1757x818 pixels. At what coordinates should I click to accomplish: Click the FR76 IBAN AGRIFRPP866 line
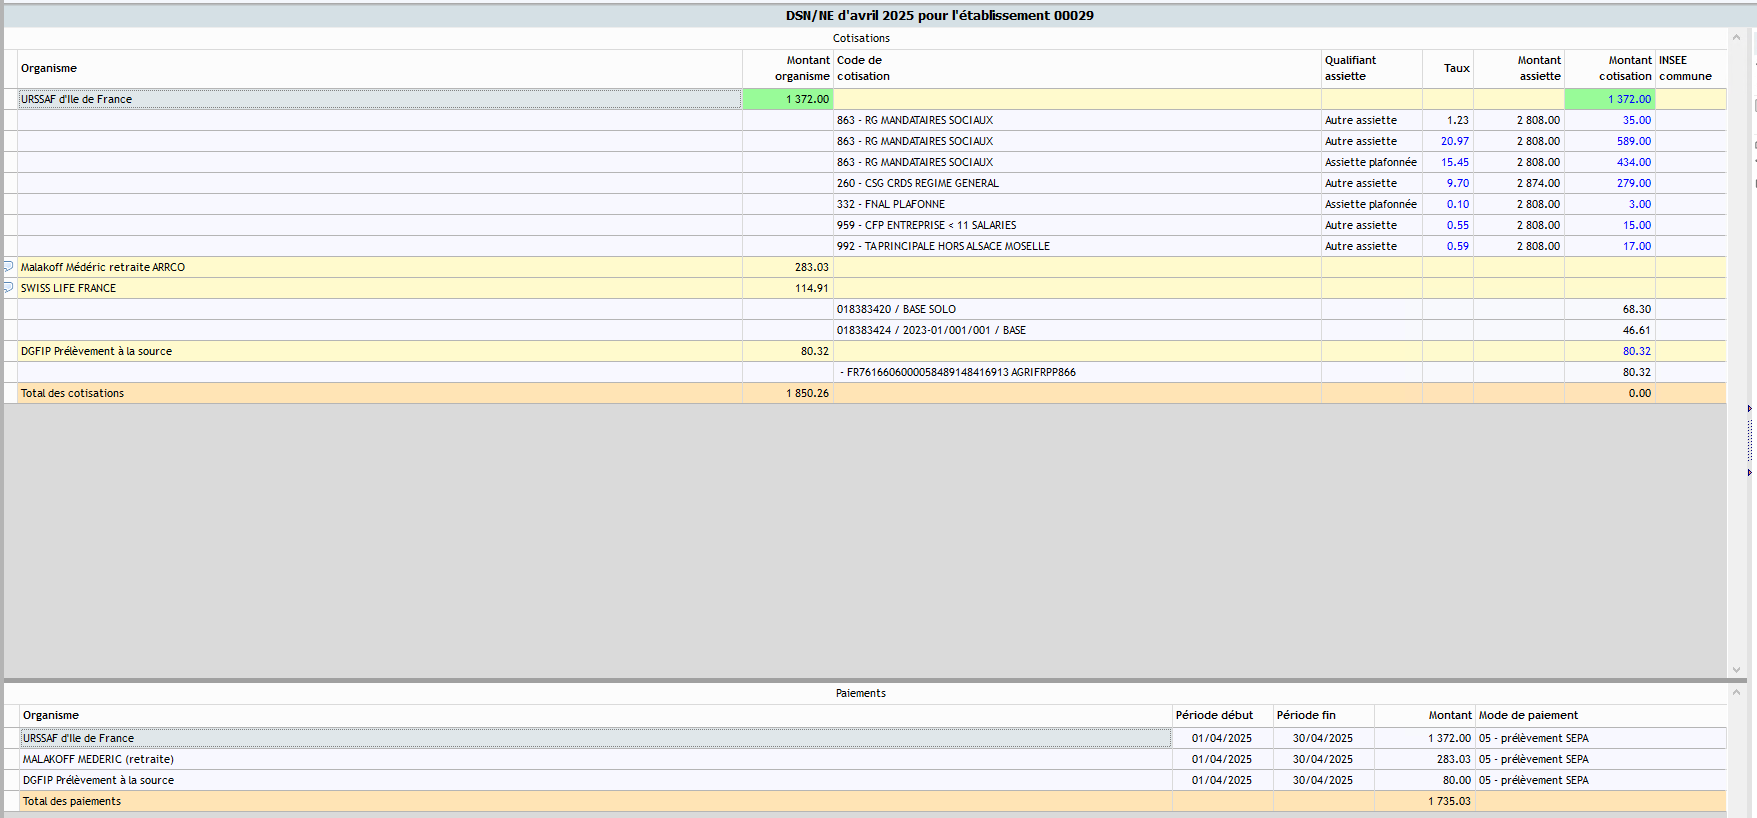click(x=958, y=372)
